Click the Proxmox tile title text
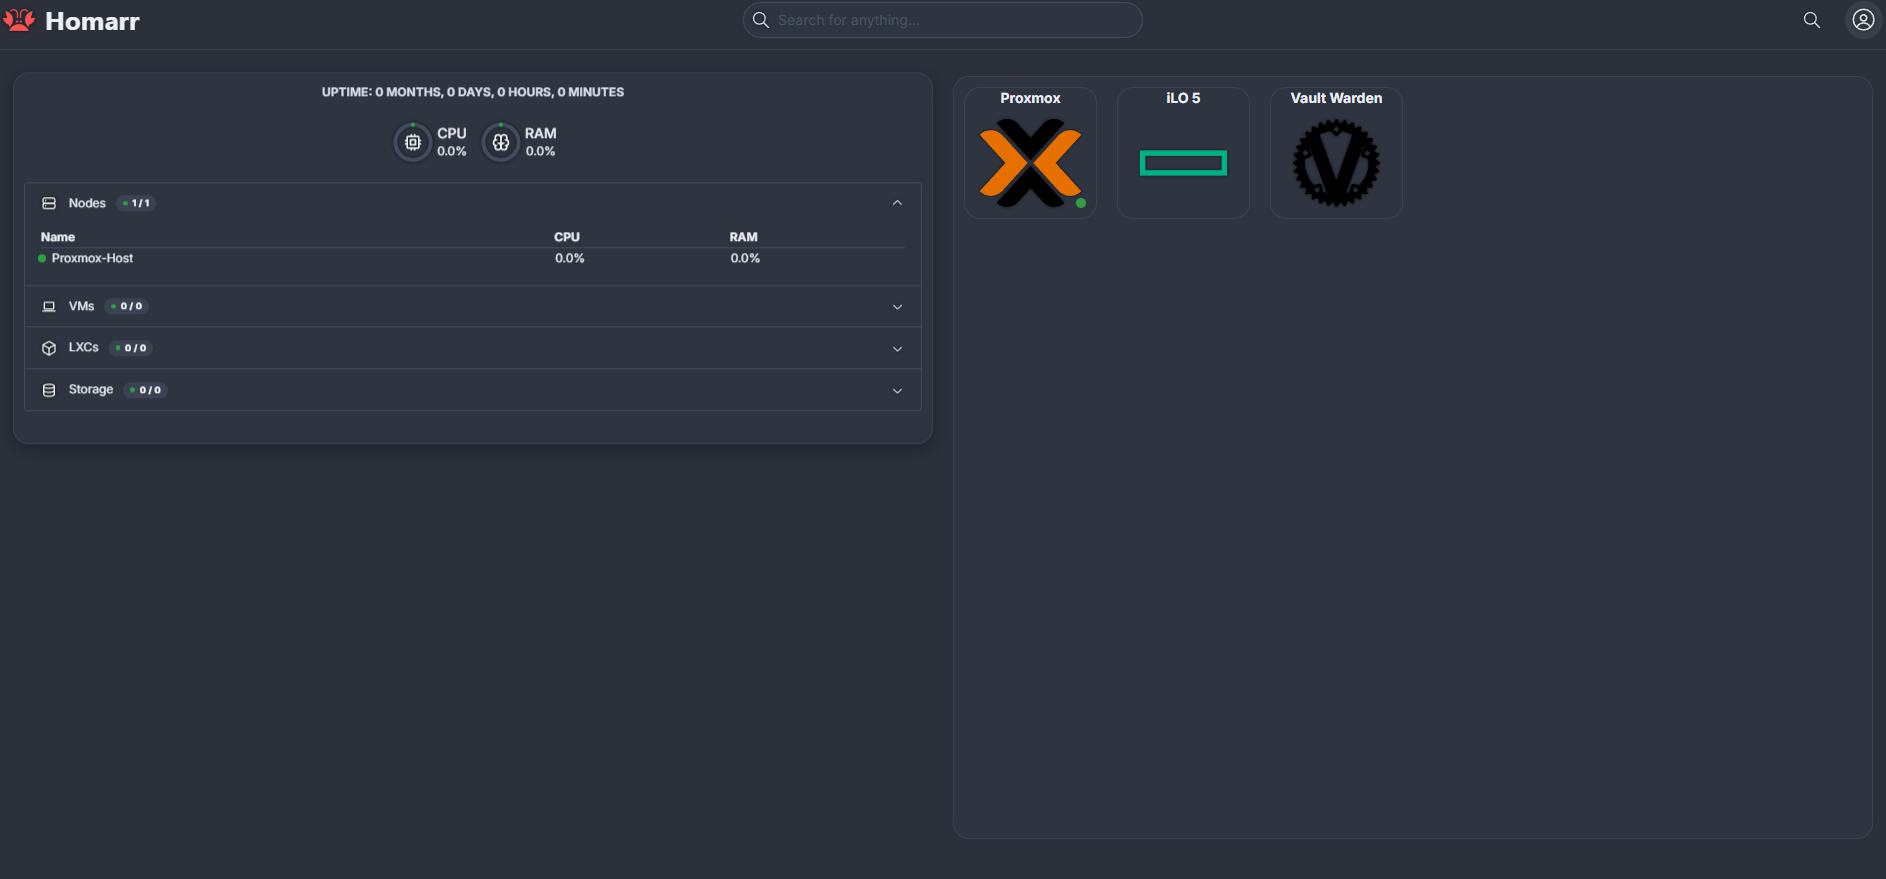 [x=1030, y=98]
